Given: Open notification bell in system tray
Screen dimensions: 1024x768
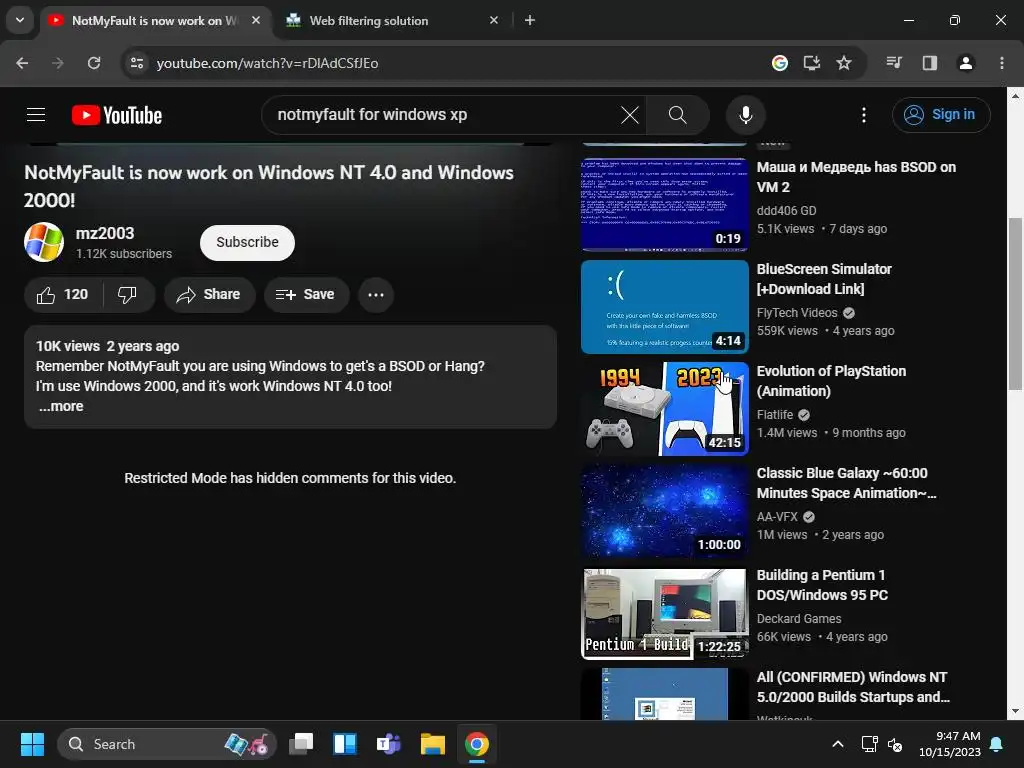Looking at the screenshot, I should (997, 744).
